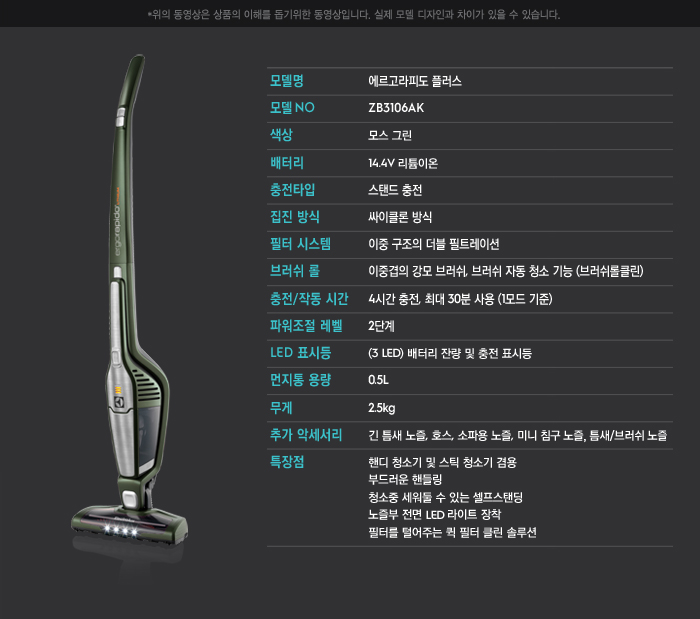Click the 무게 2.5kg value

click(381, 408)
